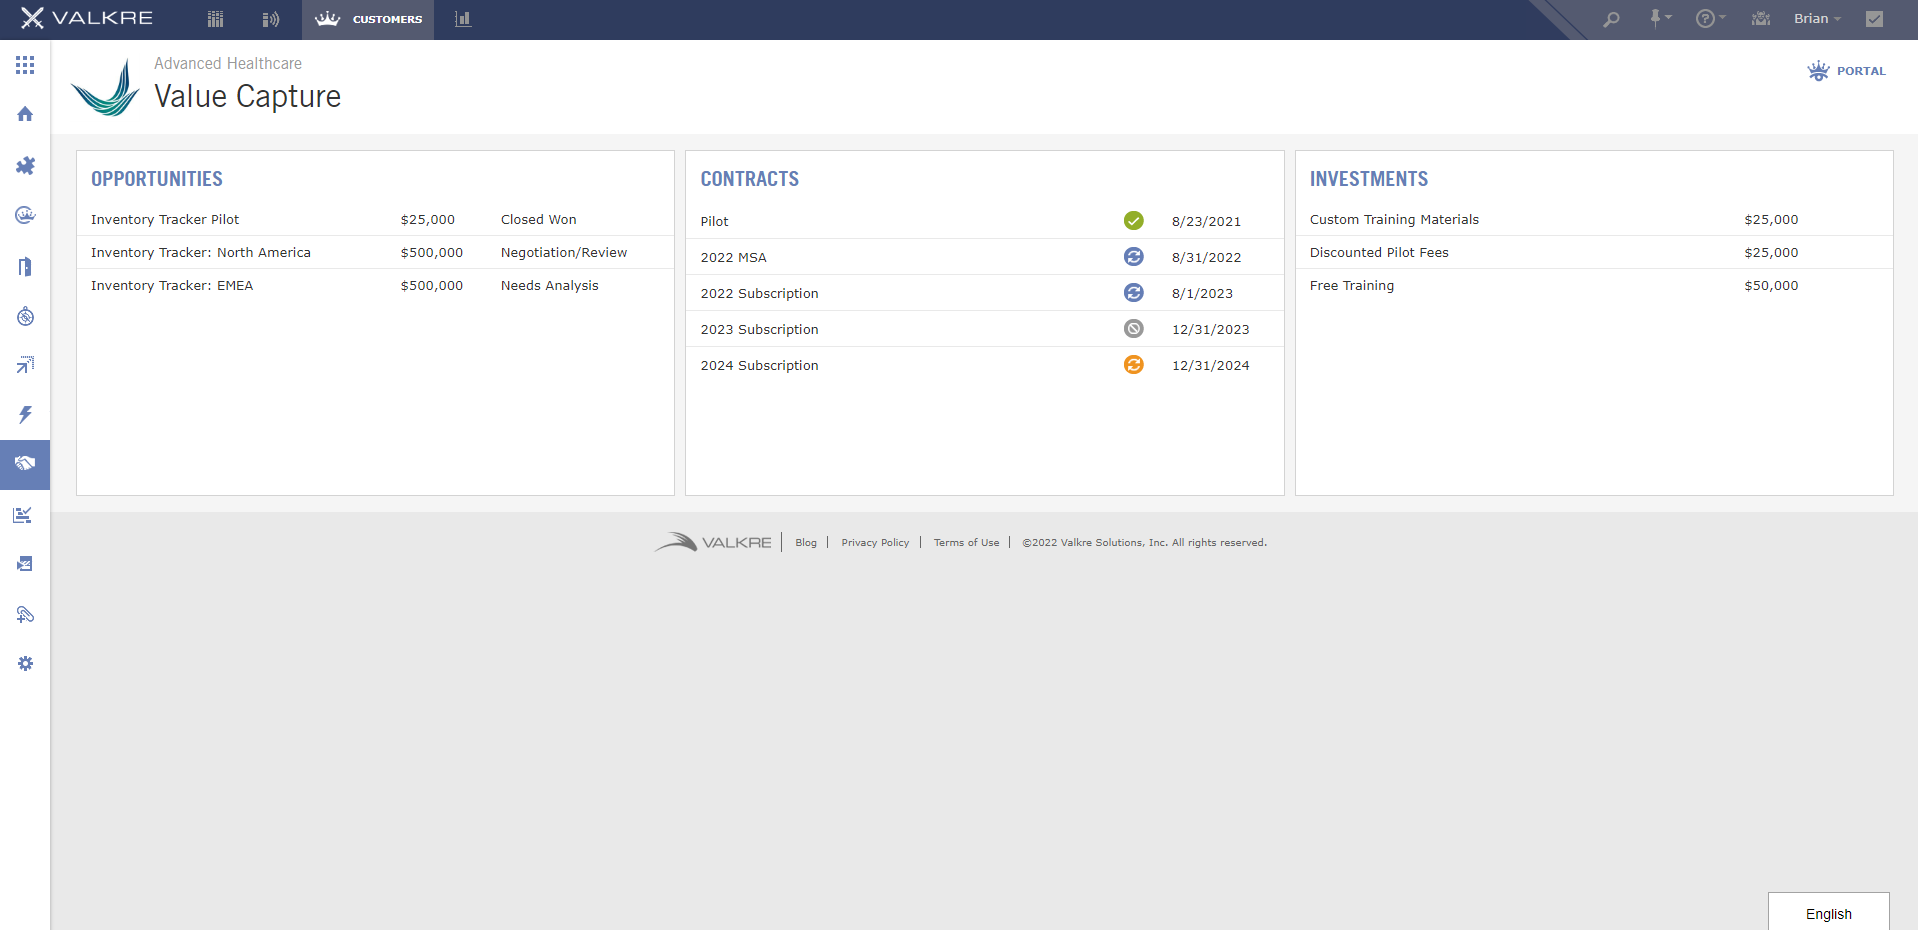This screenshot has width=1918, height=930.
Task: Open the apps grid icon in sidebar
Action: (x=25, y=65)
